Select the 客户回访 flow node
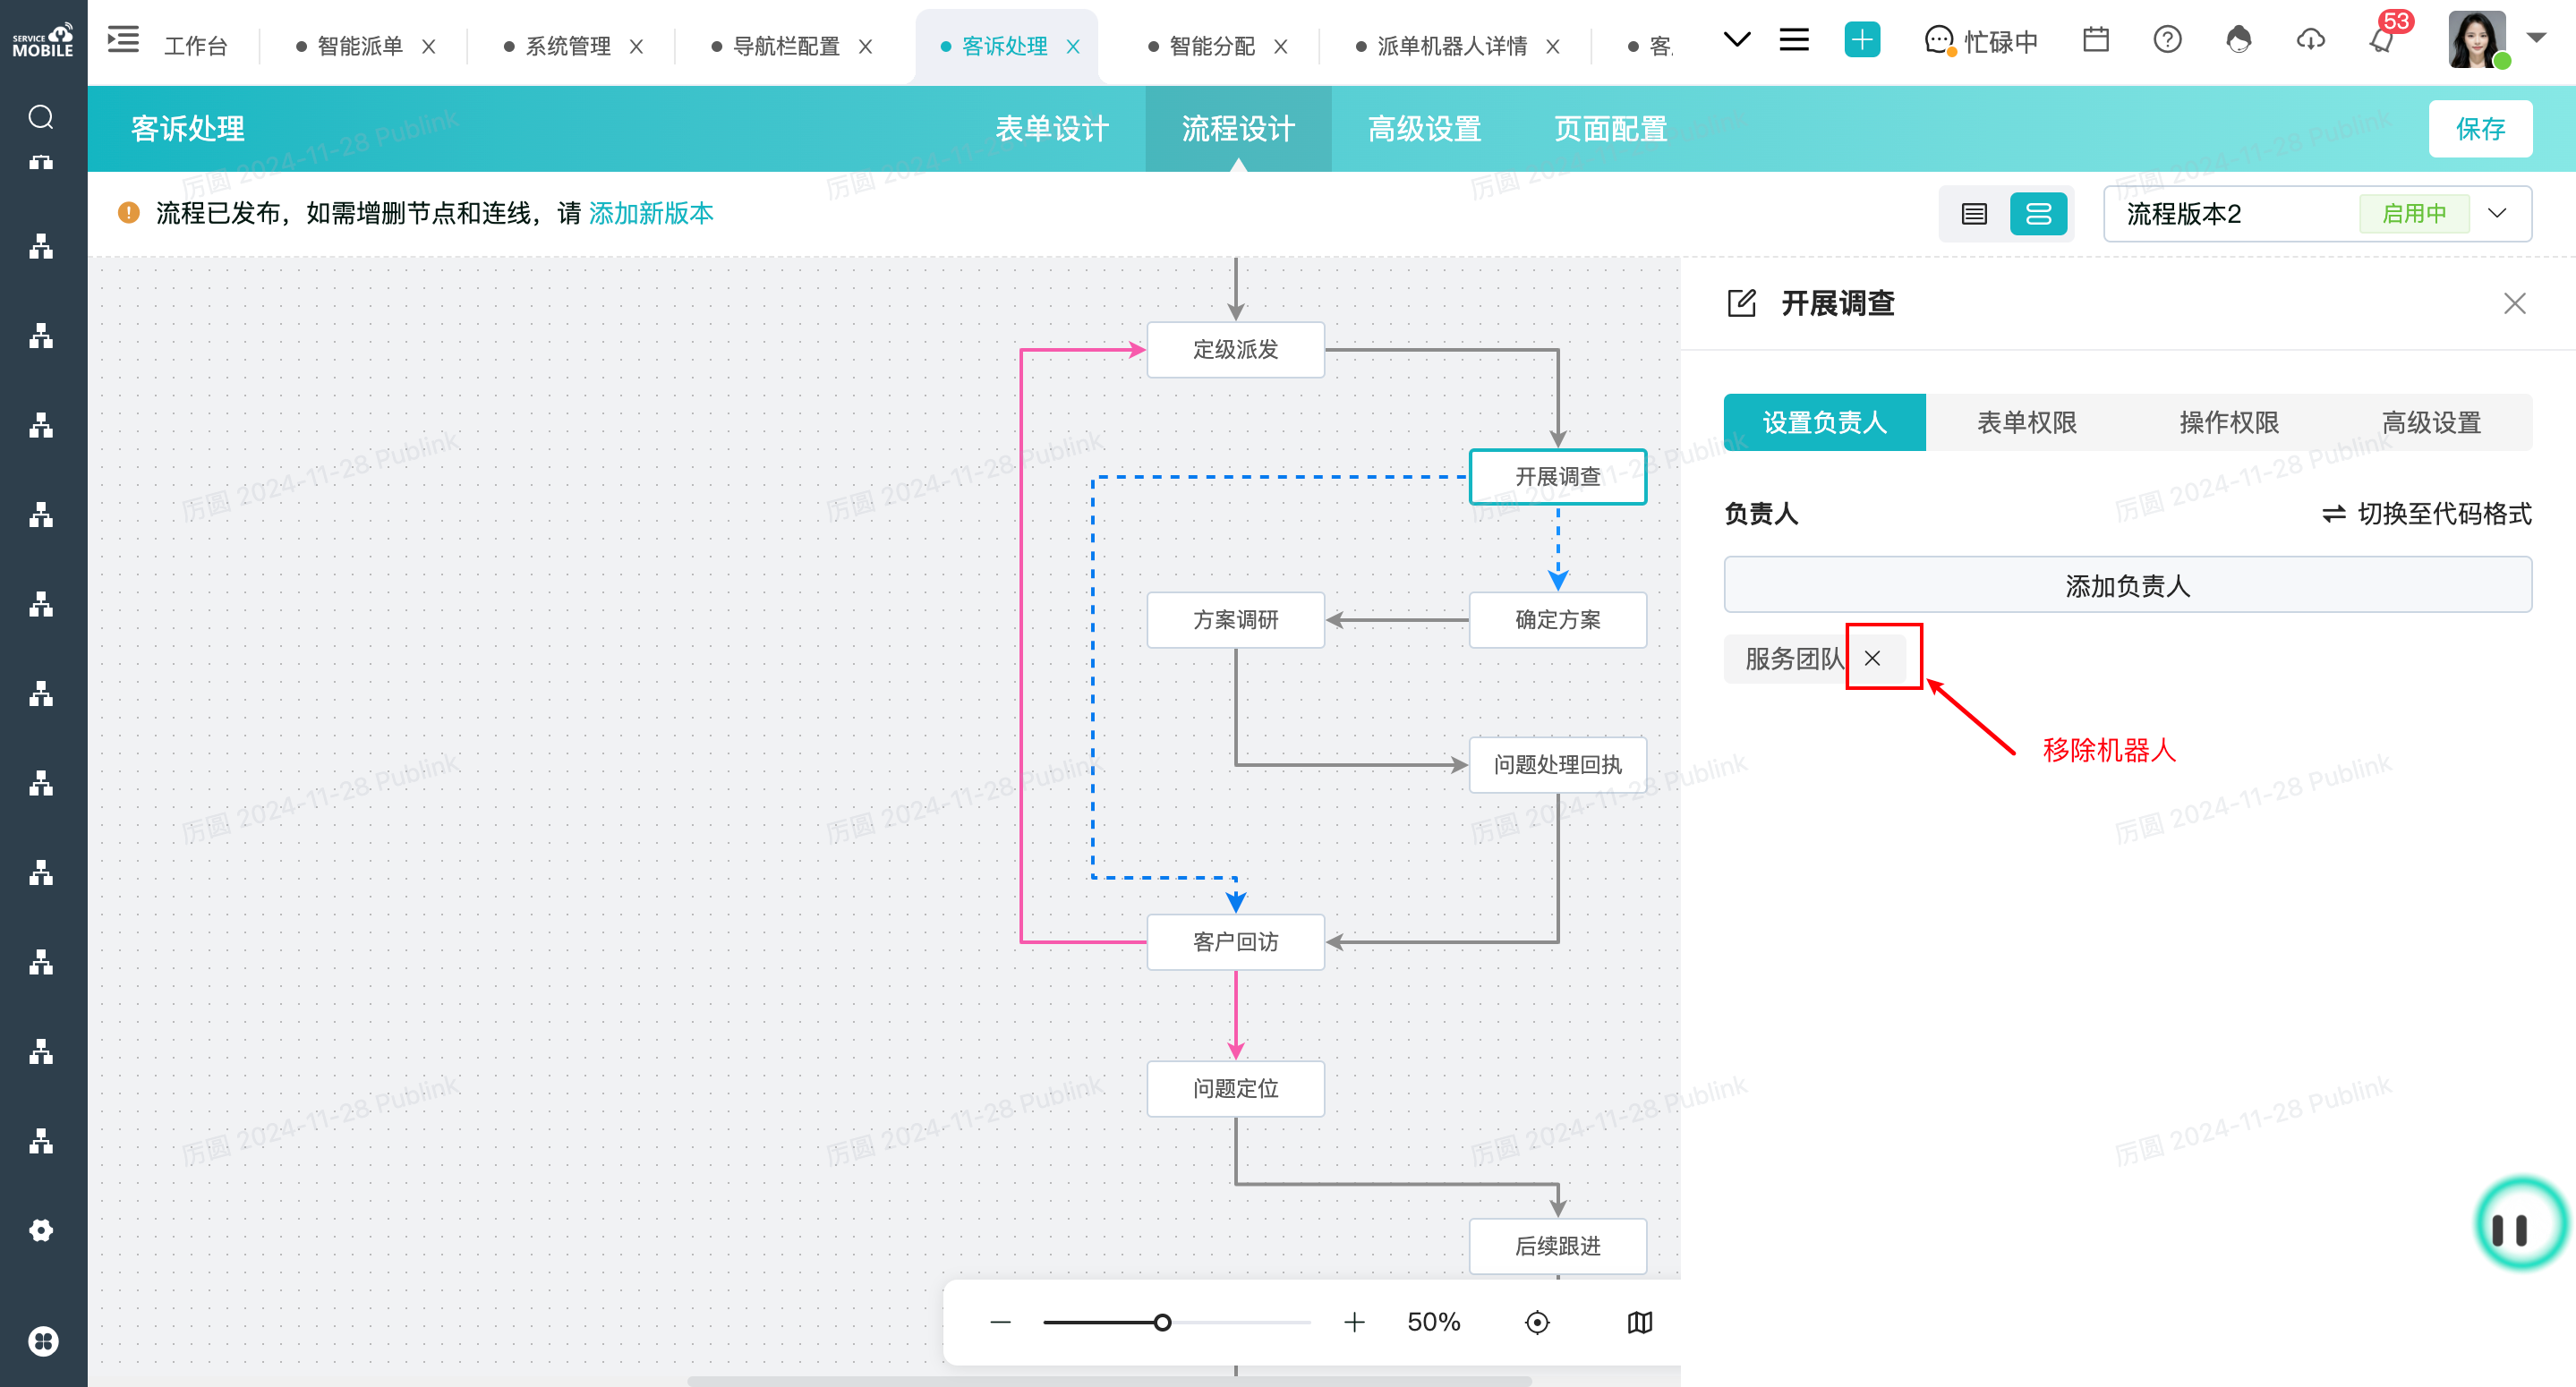This screenshot has width=2576, height=1387. click(1235, 941)
